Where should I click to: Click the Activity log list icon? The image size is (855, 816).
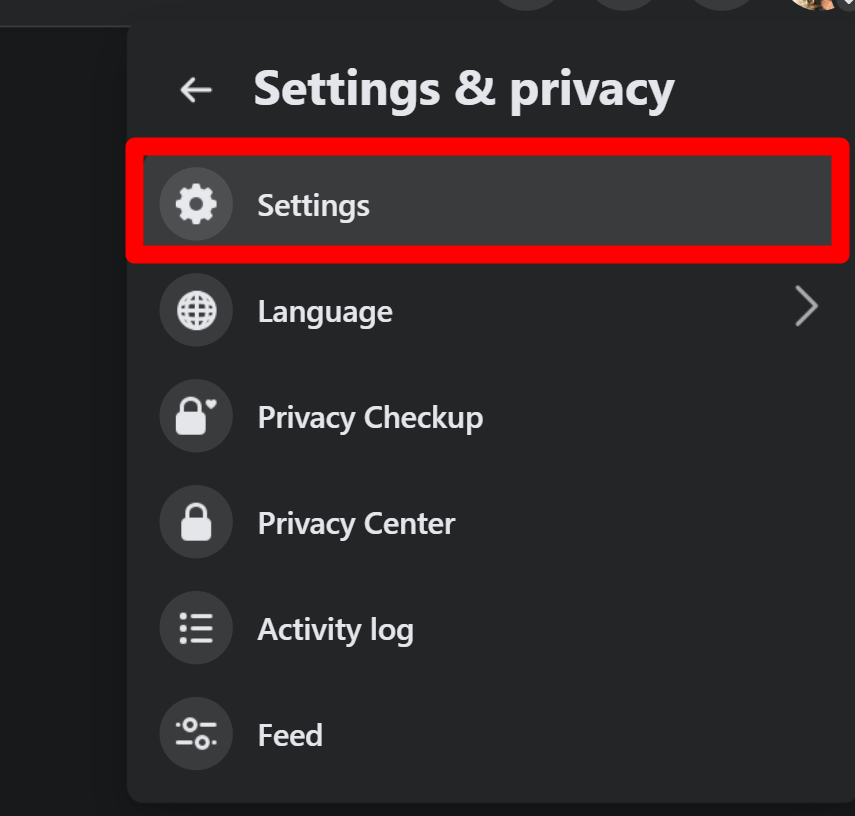pos(196,627)
